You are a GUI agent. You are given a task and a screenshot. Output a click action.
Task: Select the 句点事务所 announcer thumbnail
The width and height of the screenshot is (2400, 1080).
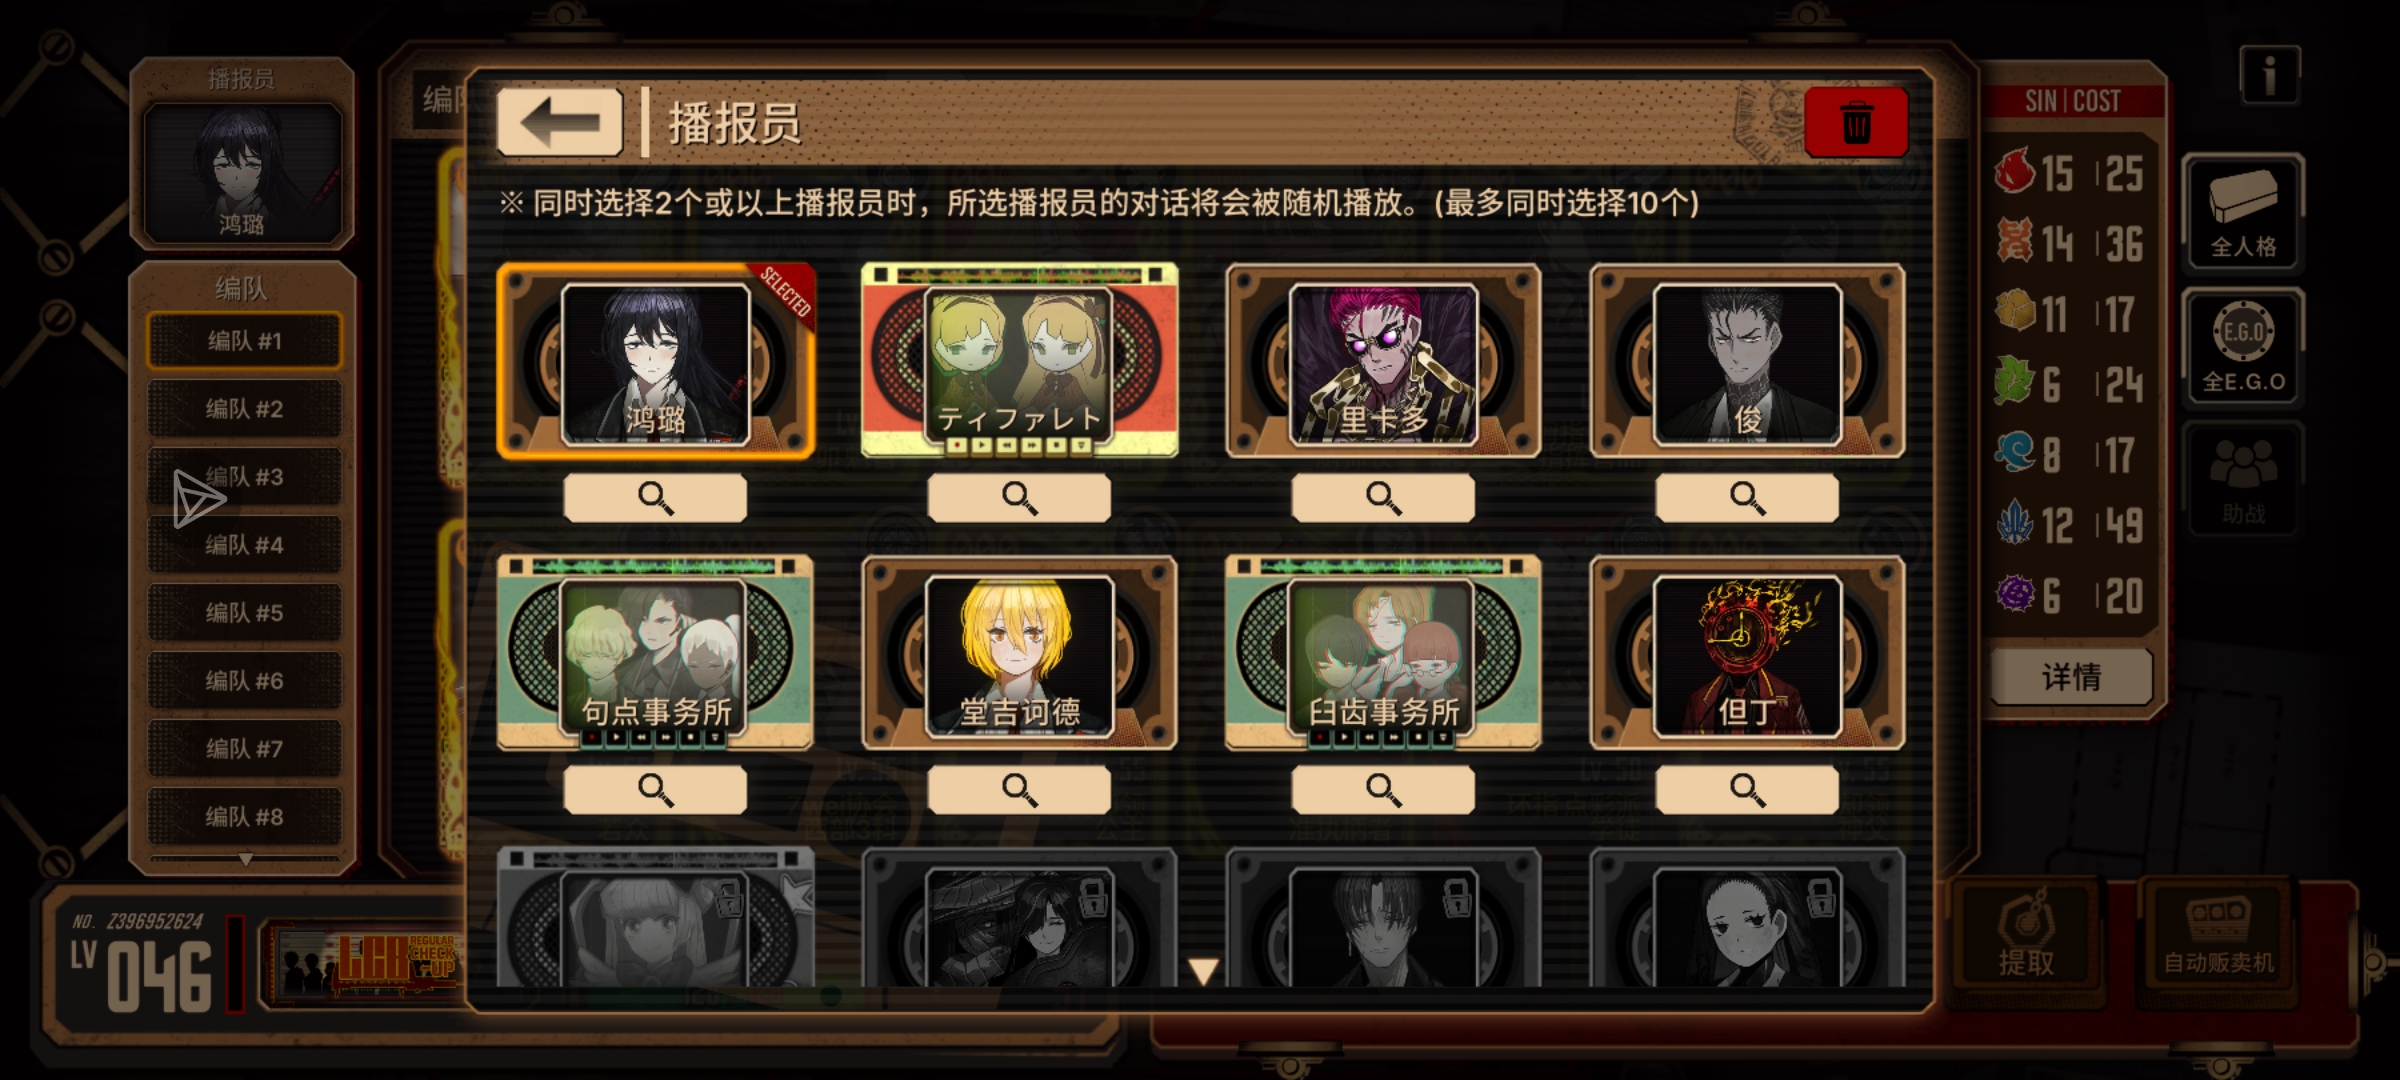655,653
